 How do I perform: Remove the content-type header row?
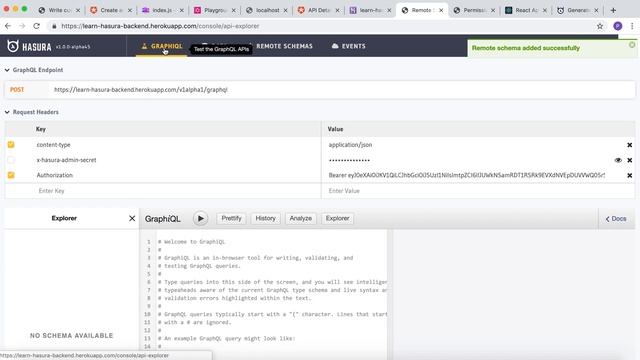coord(629,145)
